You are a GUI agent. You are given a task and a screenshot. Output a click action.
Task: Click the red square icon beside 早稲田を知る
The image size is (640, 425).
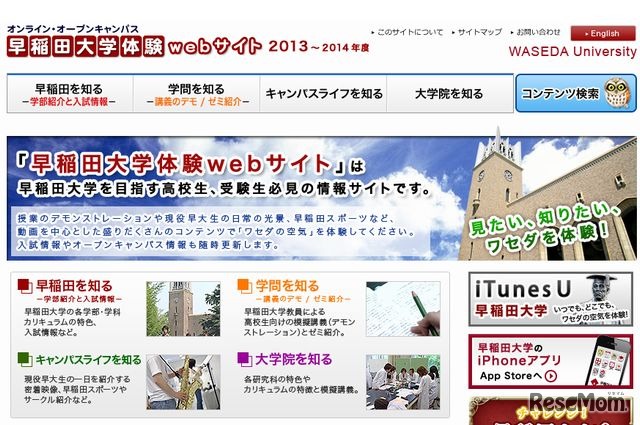(x=25, y=286)
